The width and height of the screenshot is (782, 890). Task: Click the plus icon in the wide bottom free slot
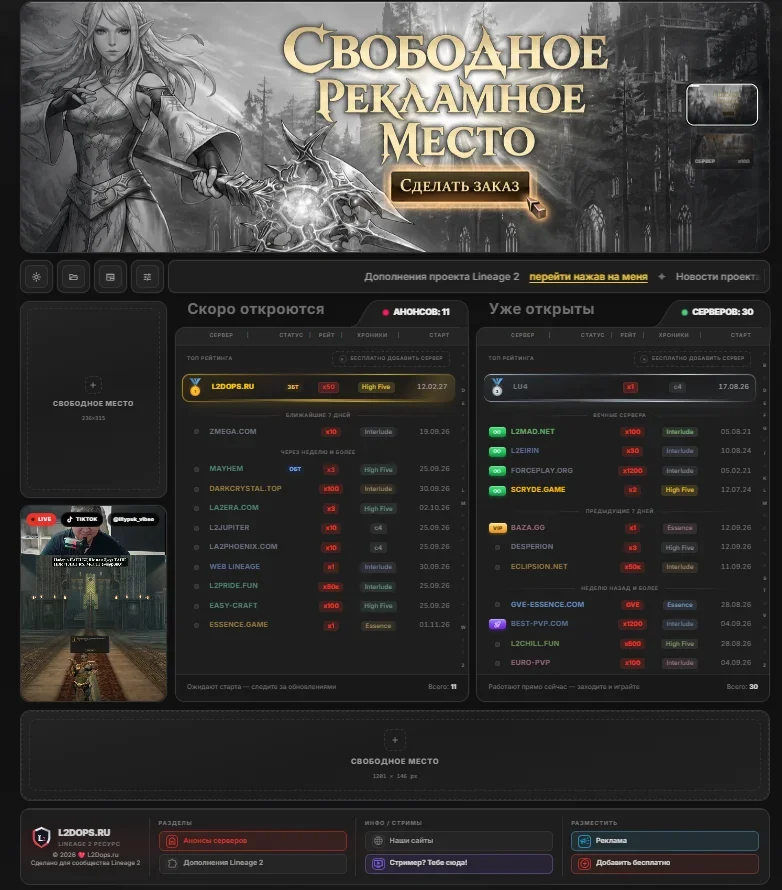pos(395,740)
